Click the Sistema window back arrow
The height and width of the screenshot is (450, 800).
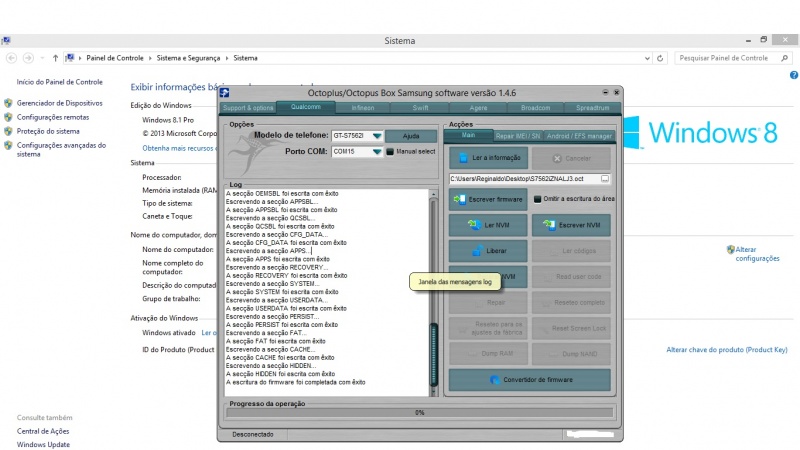pos(12,58)
